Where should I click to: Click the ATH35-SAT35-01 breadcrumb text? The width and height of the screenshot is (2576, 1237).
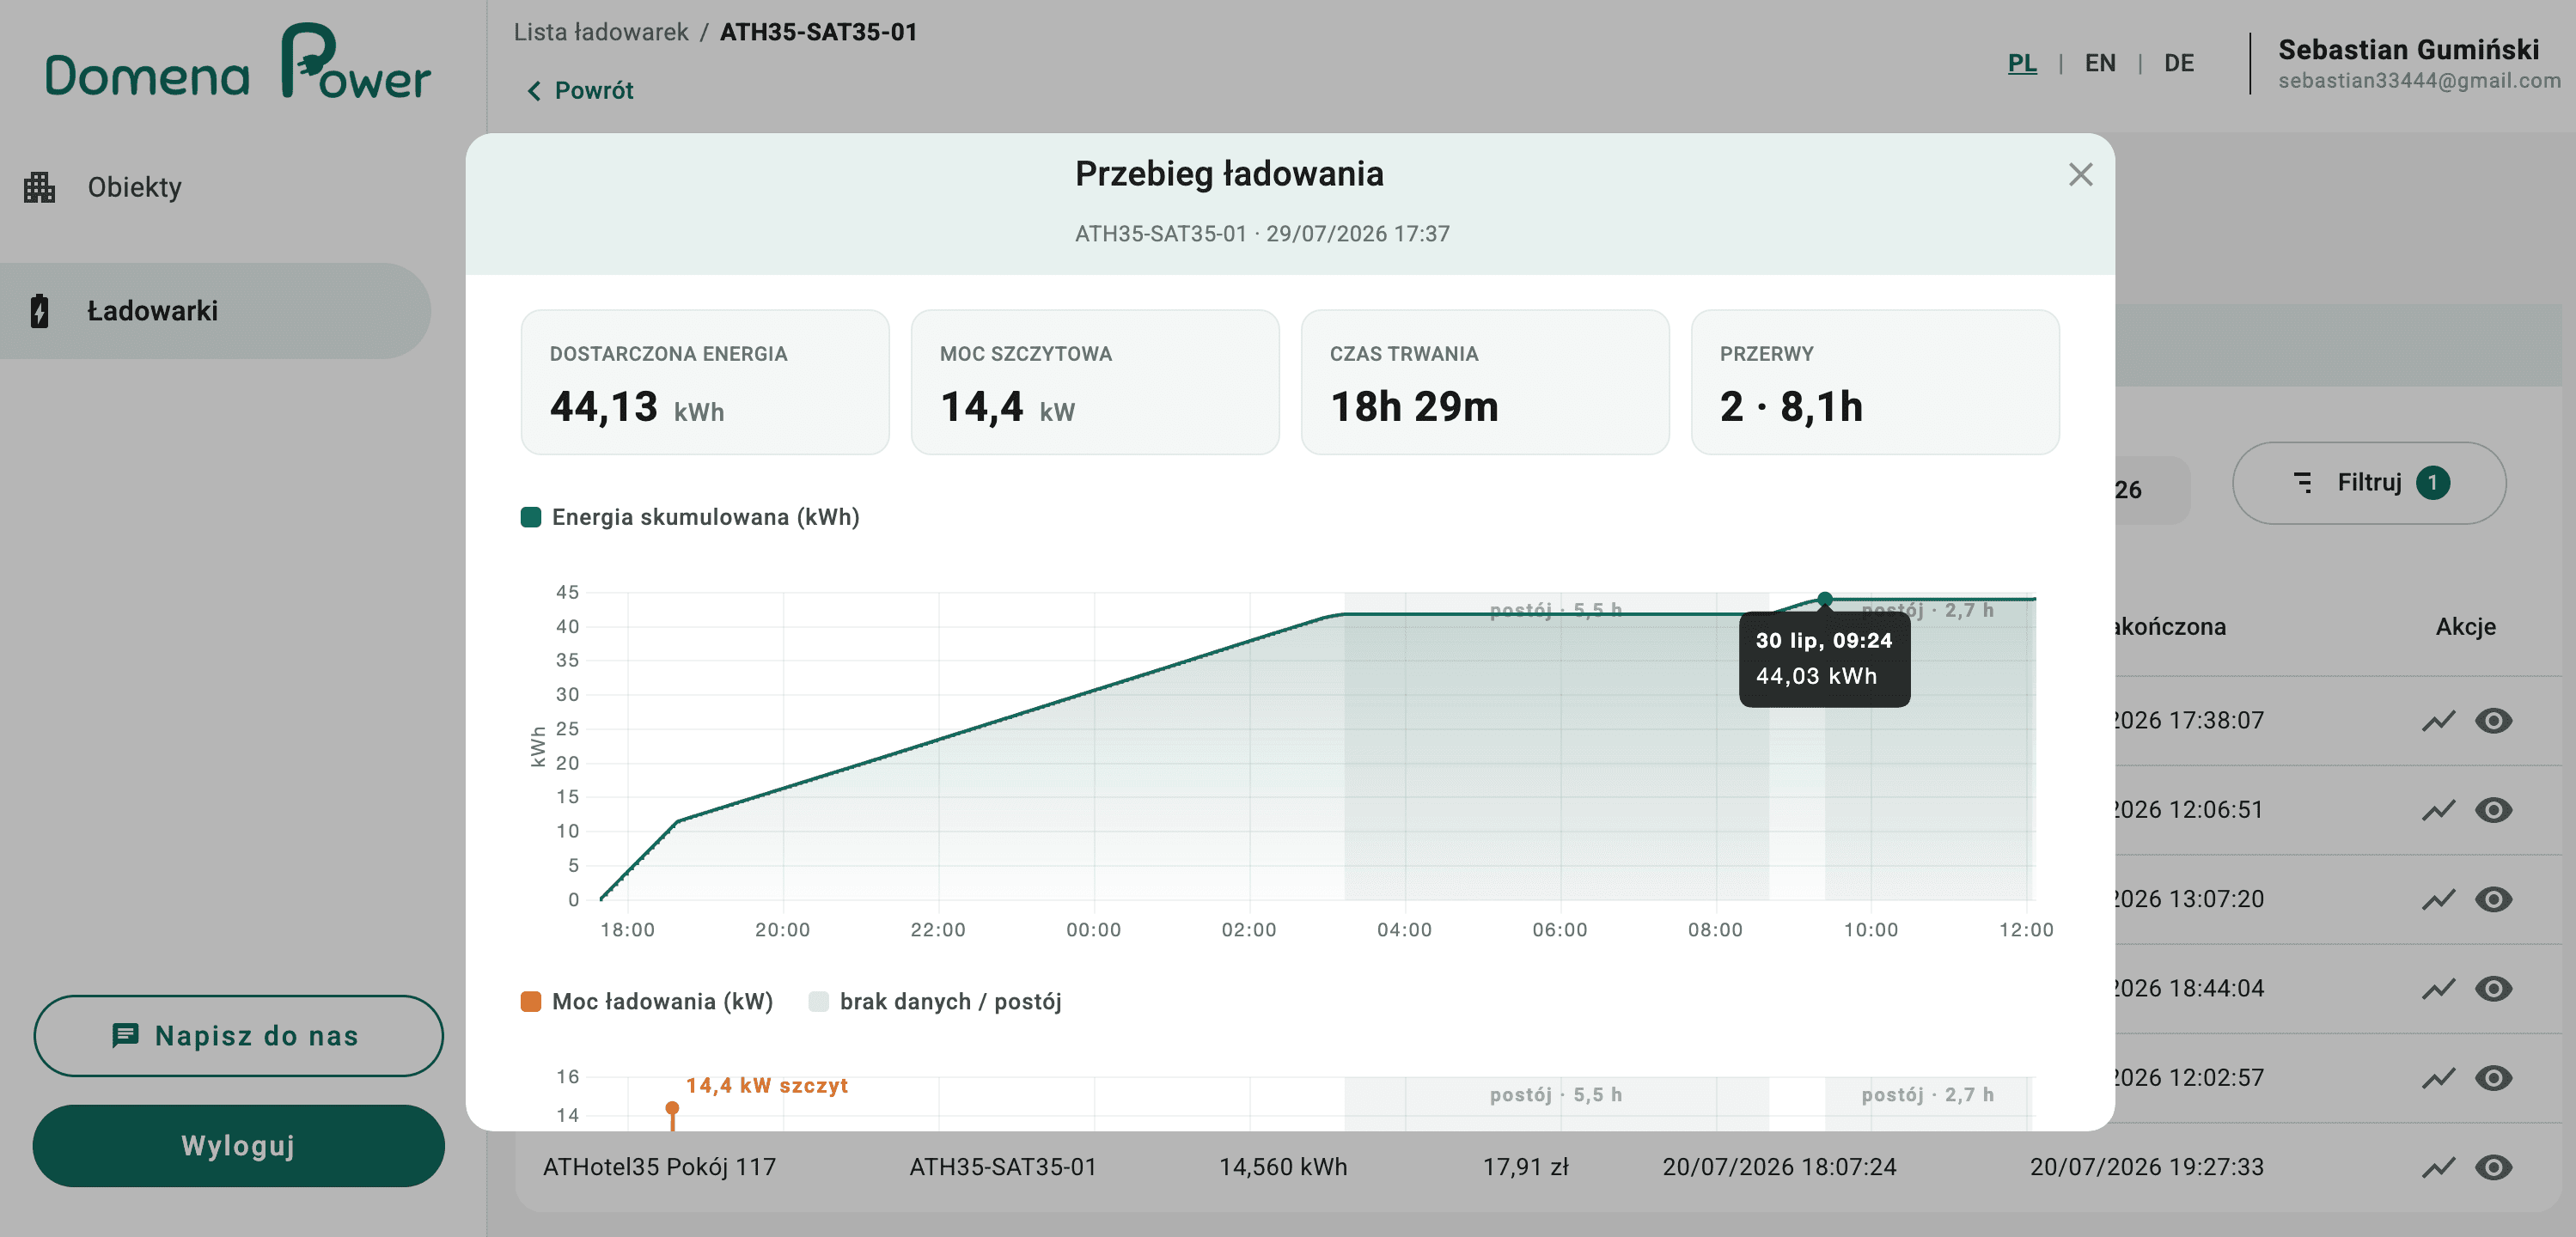(x=818, y=32)
